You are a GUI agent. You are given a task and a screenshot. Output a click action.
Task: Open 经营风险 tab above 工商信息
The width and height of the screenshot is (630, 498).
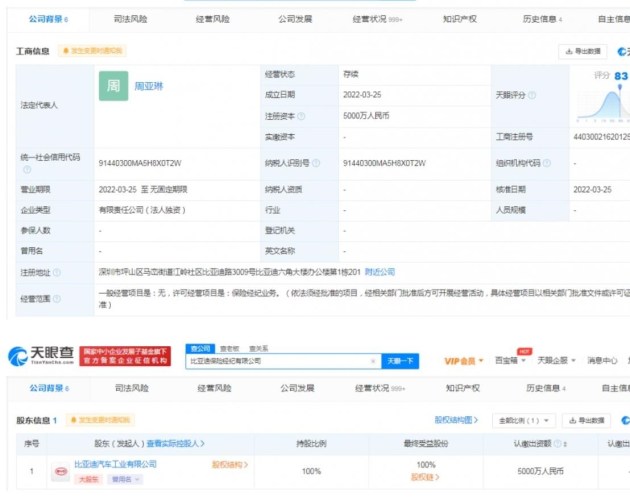pos(213,19)
